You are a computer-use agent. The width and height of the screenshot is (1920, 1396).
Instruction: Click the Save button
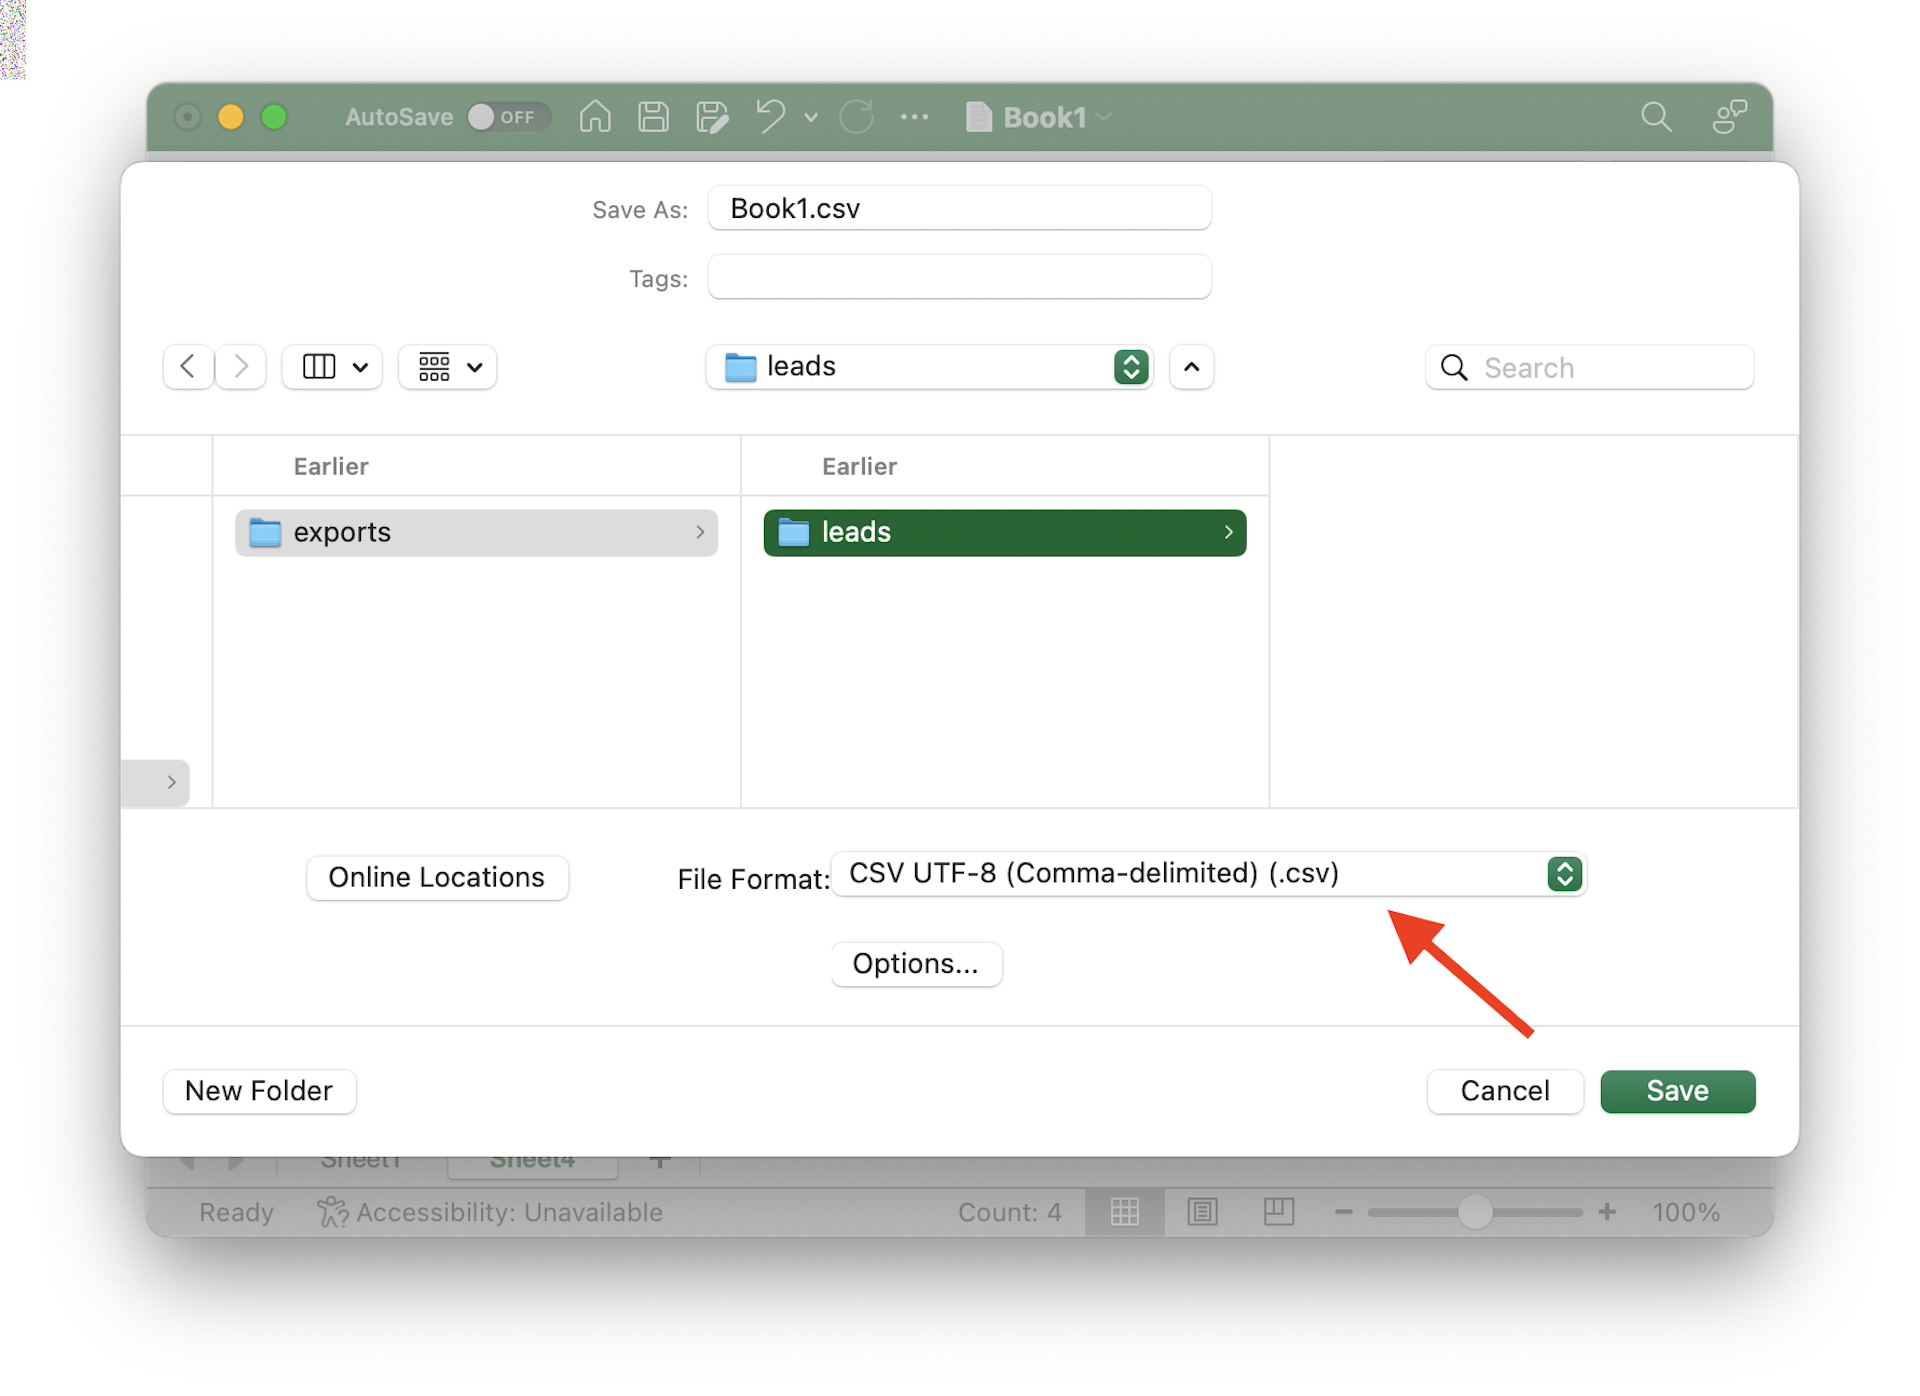pyautogui.click(x=1677, y=1091)
